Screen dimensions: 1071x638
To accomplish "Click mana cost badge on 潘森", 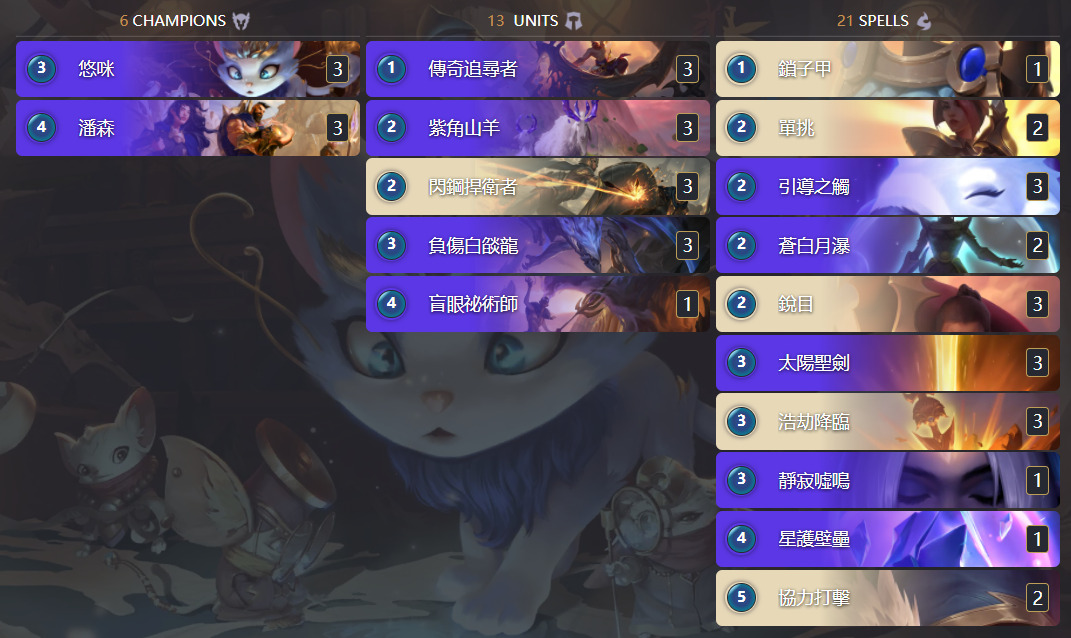I will click(42, 127).
